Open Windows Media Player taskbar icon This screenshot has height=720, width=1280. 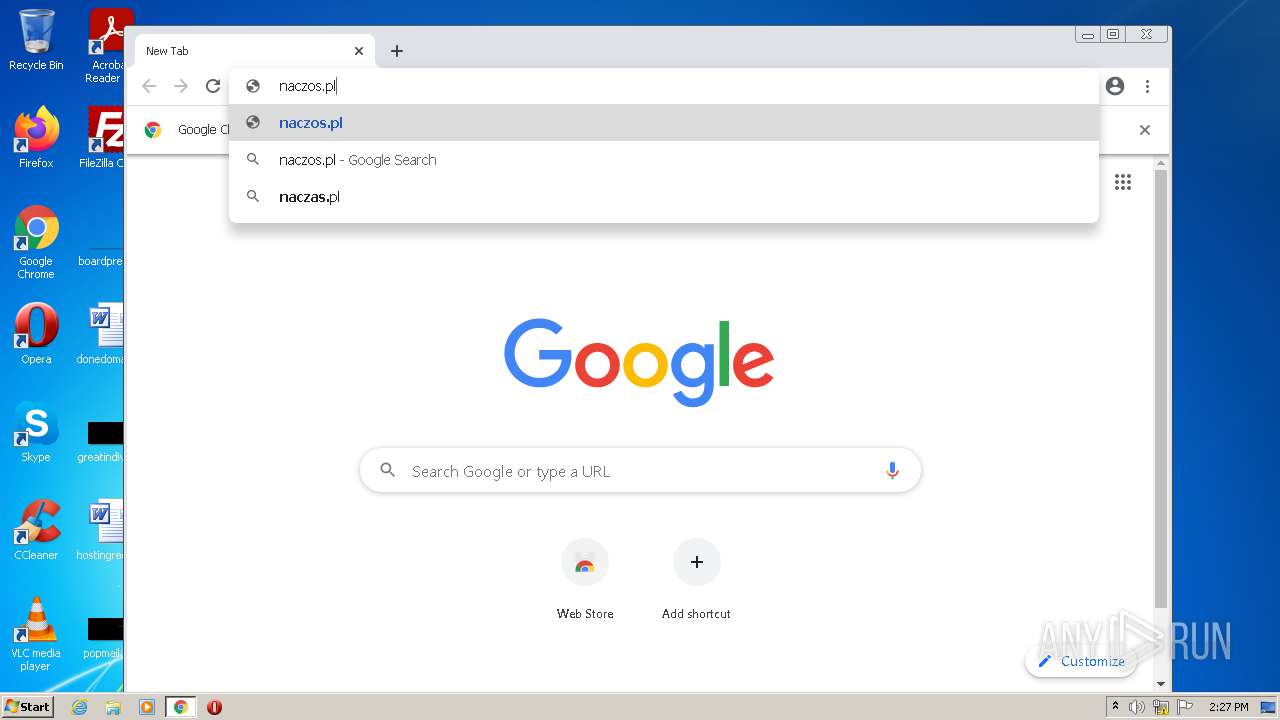tap(147, 707)
